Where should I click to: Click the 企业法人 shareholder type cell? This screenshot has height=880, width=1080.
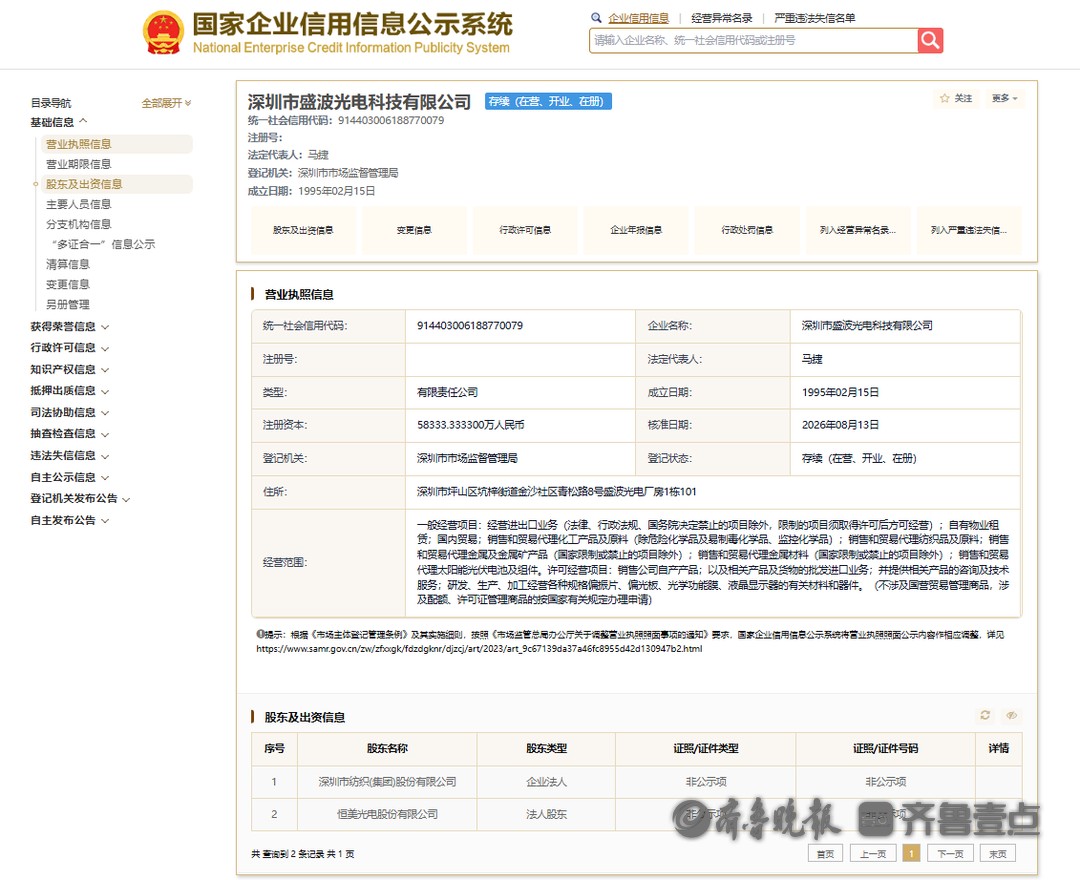click(x=546, y=782)
